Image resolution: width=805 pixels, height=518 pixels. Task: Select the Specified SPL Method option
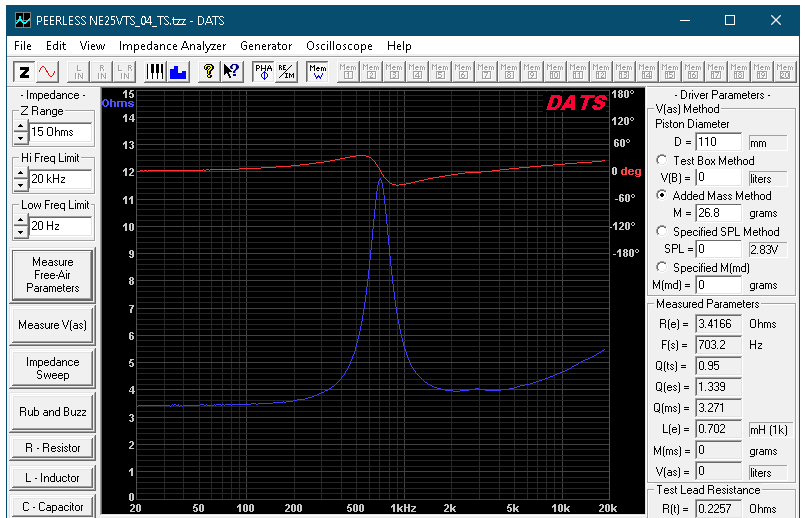coord(662,231)
